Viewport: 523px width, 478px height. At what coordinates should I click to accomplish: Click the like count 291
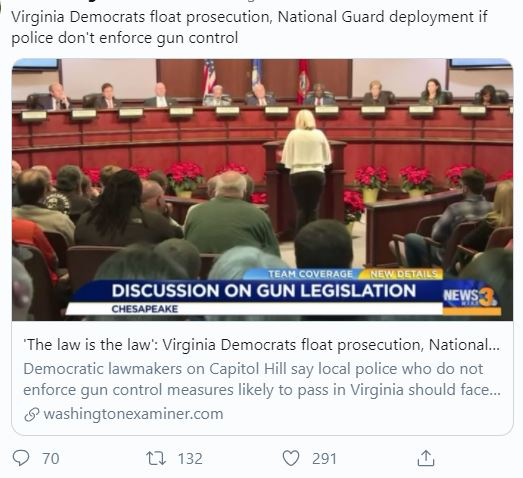[324, 458]
